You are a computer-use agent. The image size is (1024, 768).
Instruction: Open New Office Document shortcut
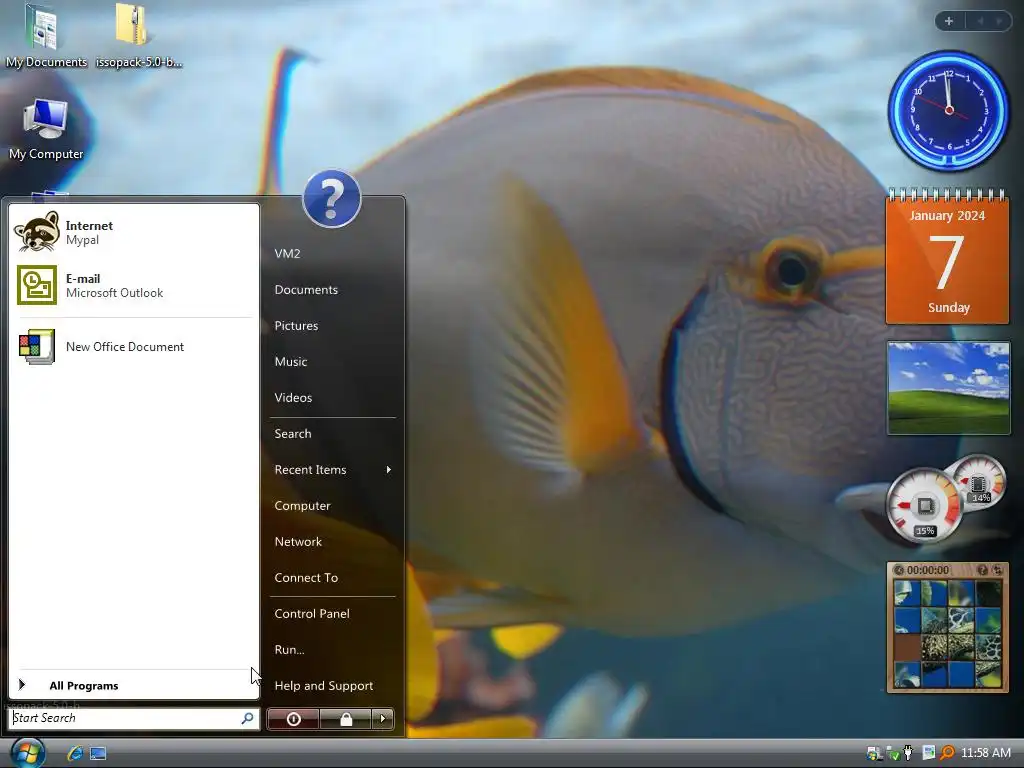click(134, 347)
